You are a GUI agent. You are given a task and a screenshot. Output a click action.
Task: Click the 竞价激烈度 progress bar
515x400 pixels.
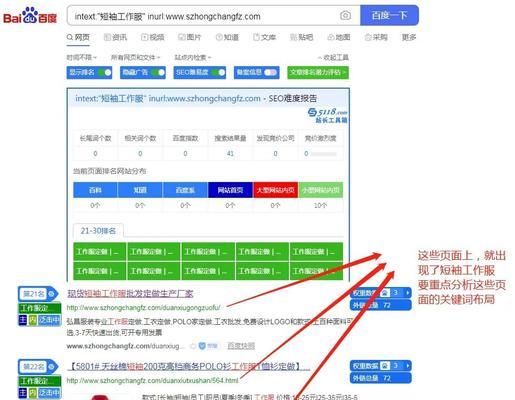point(323,154)
